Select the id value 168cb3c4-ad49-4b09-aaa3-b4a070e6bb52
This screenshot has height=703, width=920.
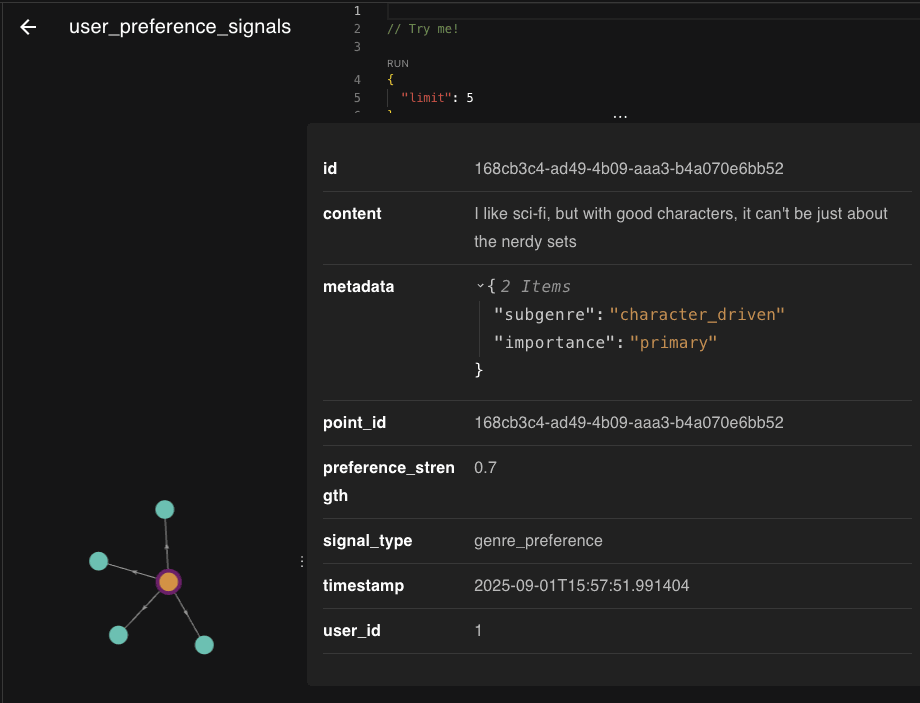point(628,168)
